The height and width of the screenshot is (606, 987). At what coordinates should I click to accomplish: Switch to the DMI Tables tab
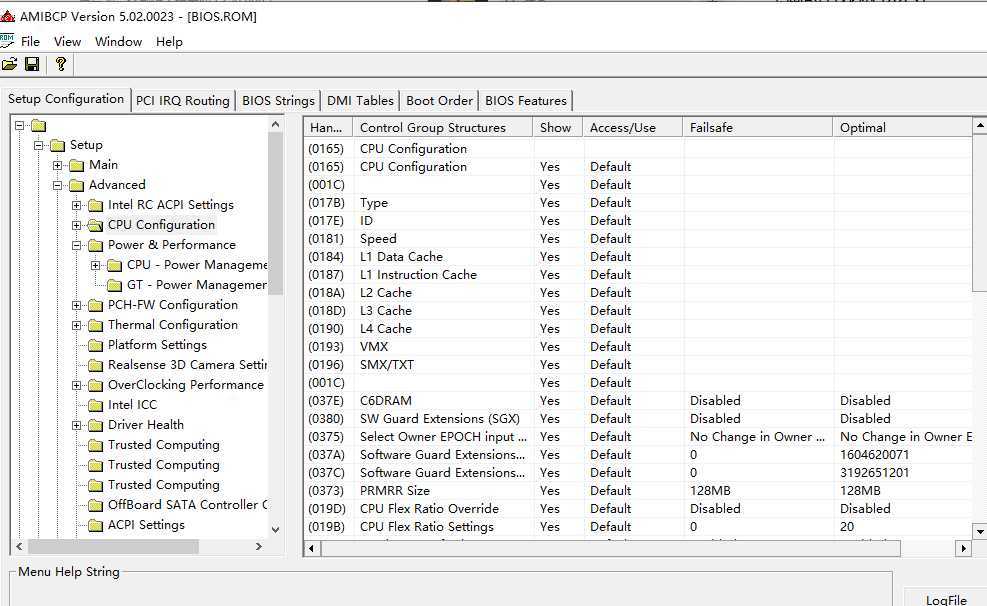pyautogui.click(x=360, y=101)
